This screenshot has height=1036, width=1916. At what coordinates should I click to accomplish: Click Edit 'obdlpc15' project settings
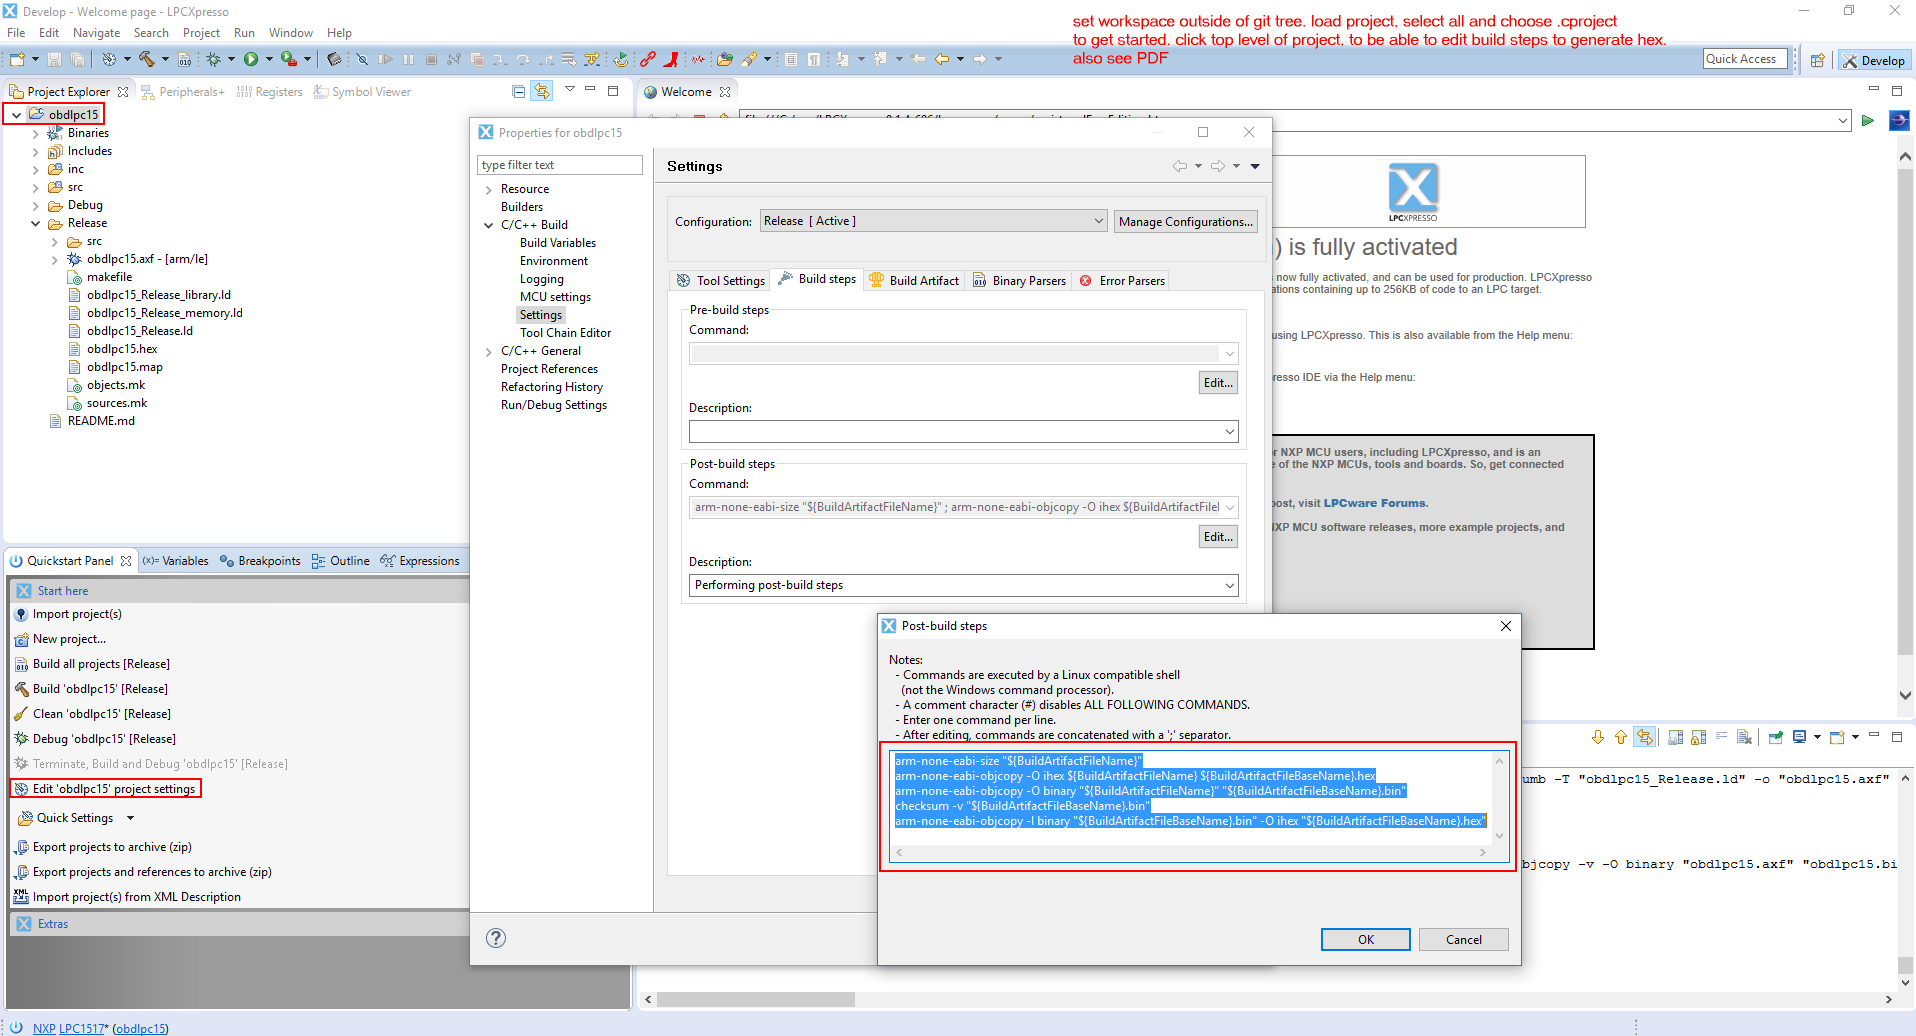114,789
